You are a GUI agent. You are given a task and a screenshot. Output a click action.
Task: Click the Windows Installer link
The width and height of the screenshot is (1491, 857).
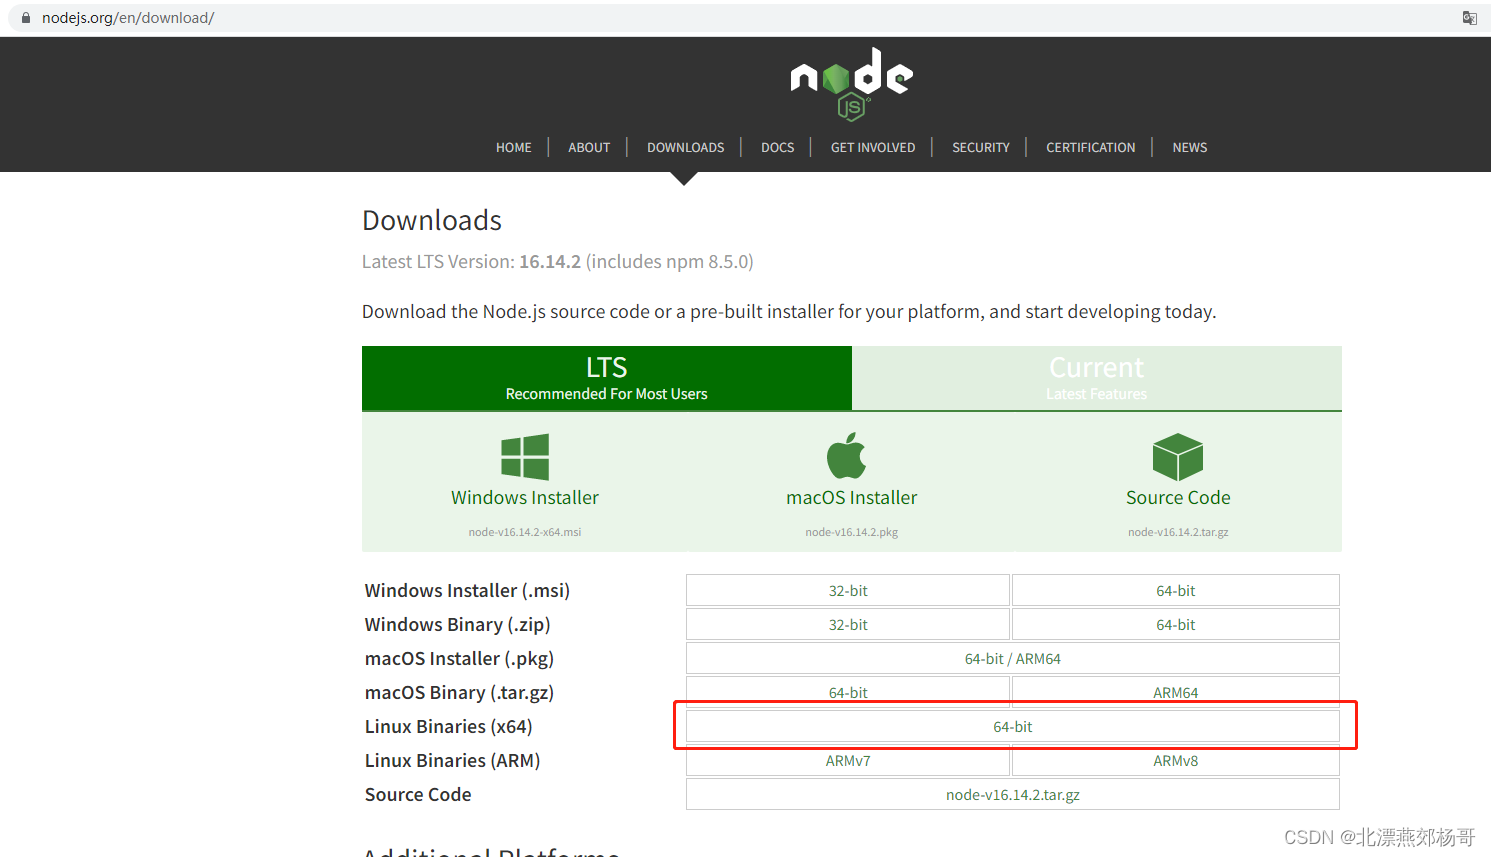tap(525, 497)
